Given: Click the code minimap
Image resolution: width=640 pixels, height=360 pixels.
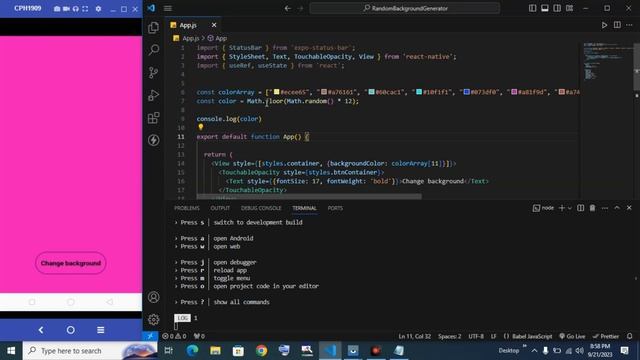Looking at the screenshot, I should coord(607,61).
